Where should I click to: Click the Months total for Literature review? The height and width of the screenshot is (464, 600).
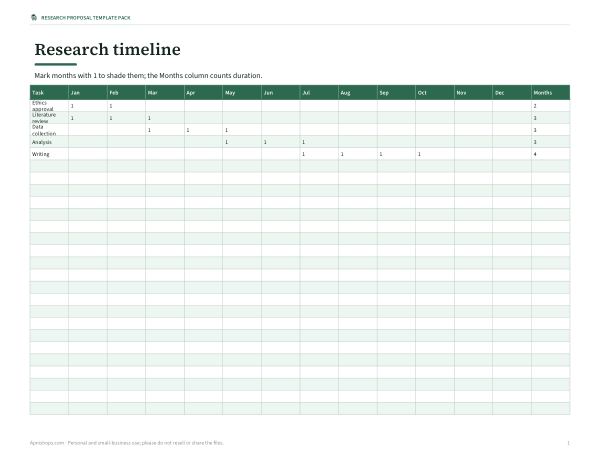(551, 118)
